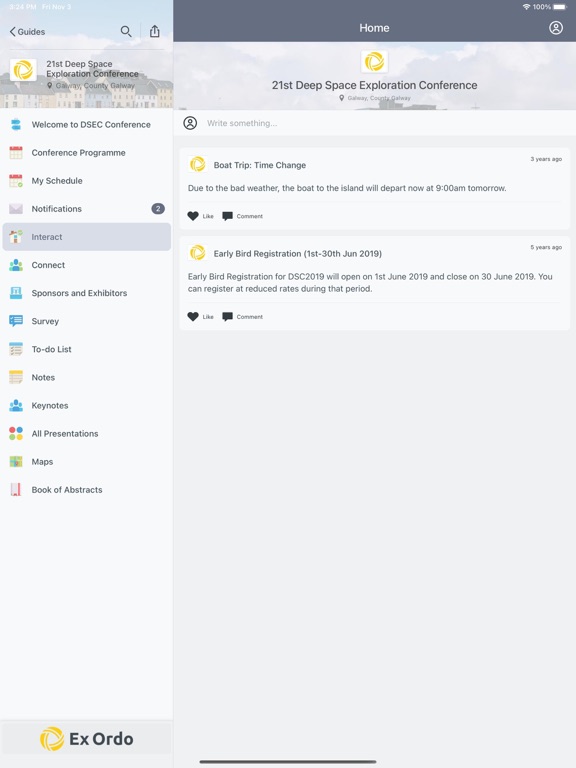This screenshot has height=768, width=576.
Task: Click the '5 years ago' timestamp
Action: coord(546,247)
